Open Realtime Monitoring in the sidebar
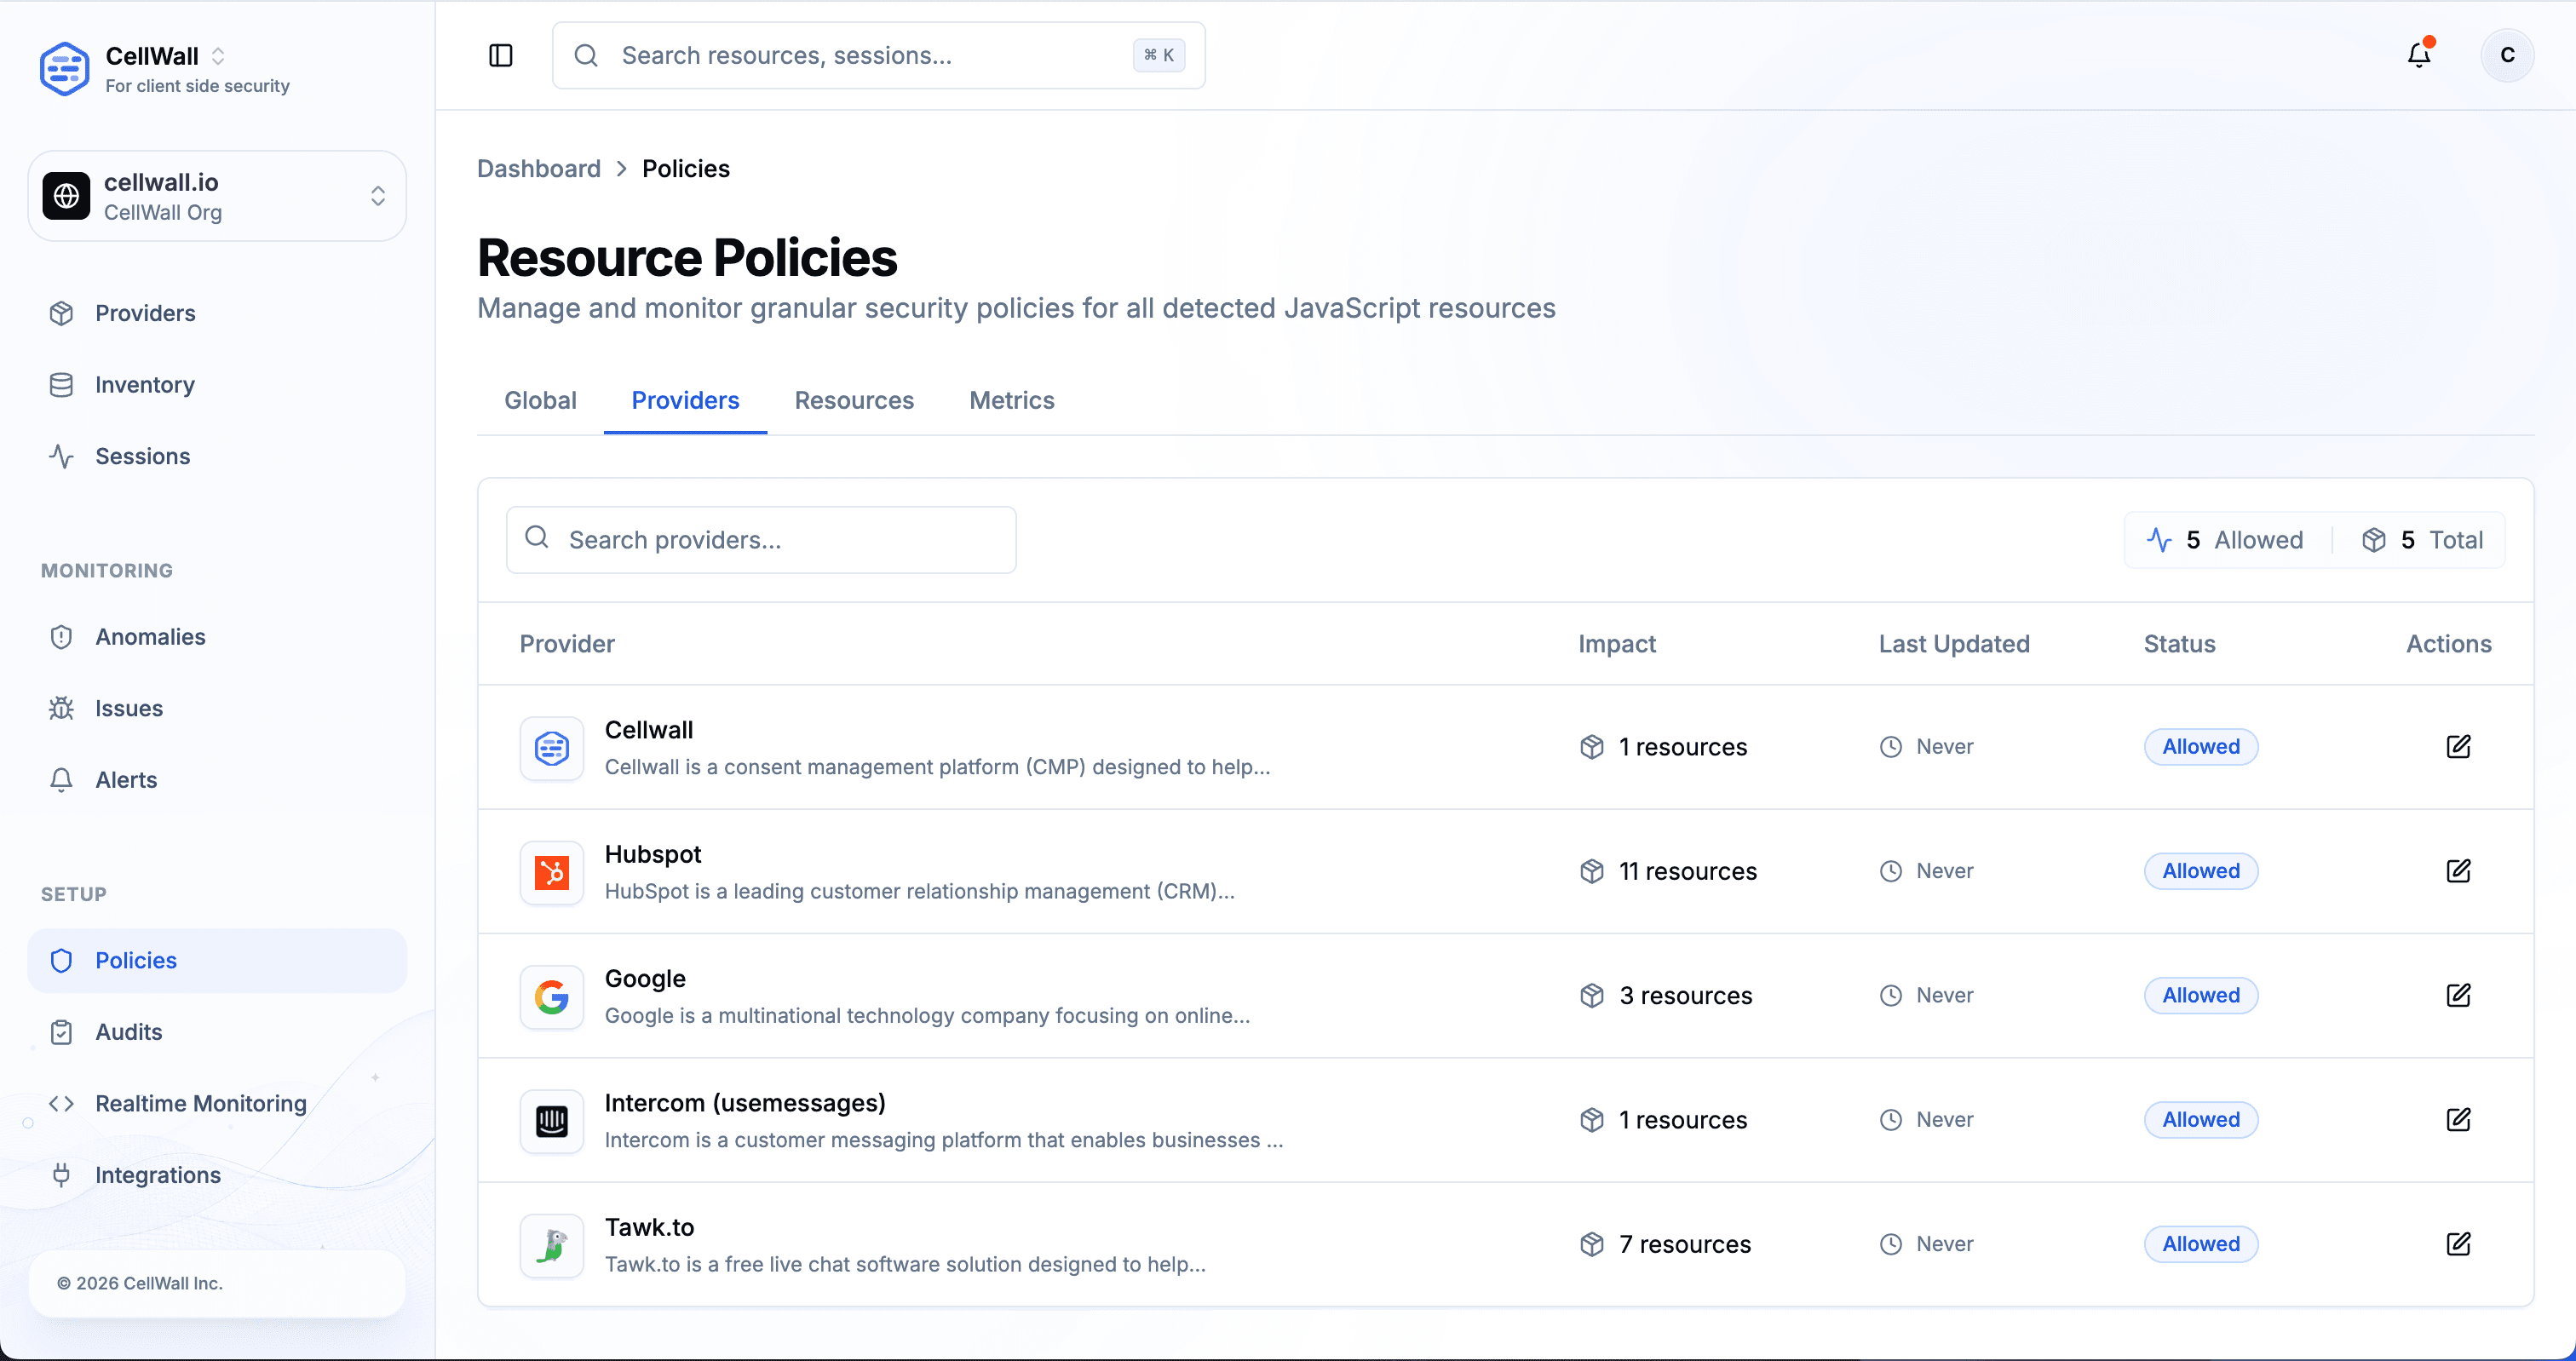Viewport: 2576px width, 1361px height. pos(217,1103)
